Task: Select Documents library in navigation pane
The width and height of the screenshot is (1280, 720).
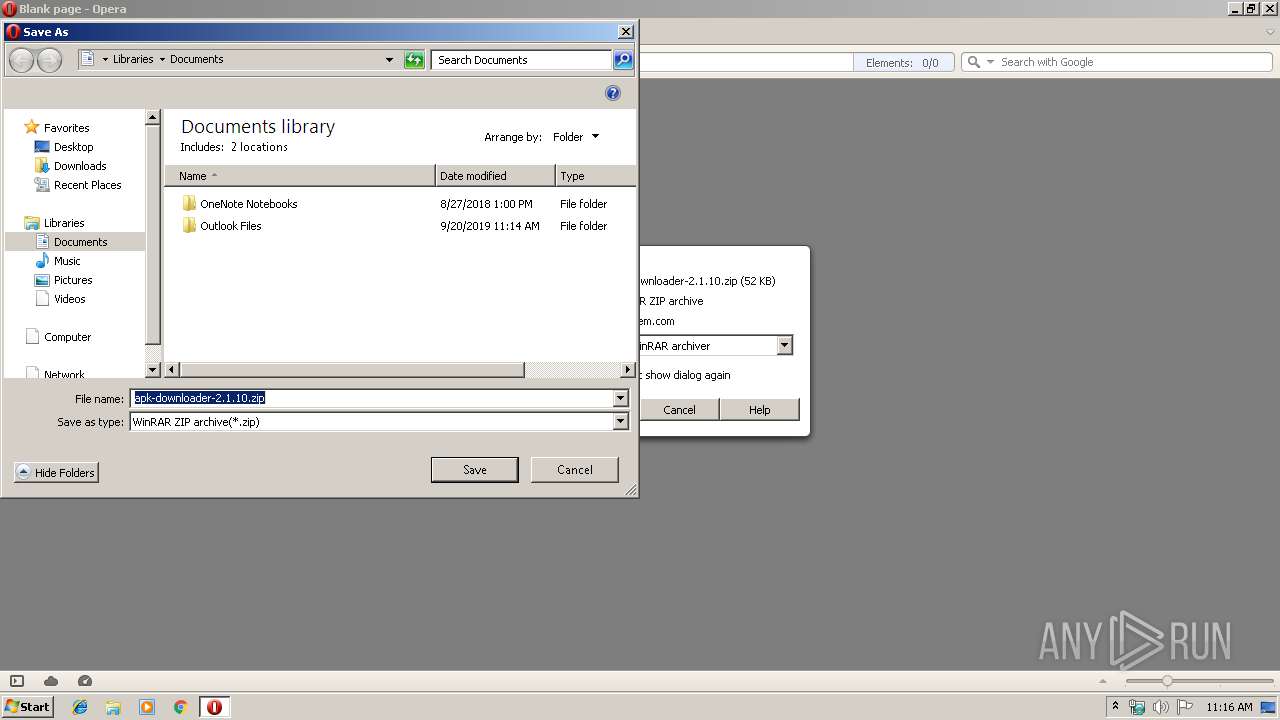Action: [x=80, y=242]
